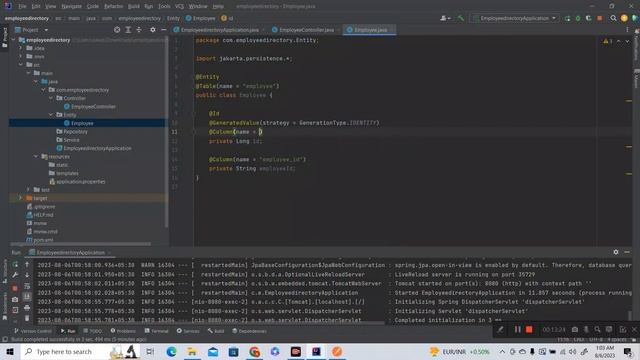This screenshot has height=360, width=640.
Task: Click the Debug bug icon in top toolbar
Action: 578,18
